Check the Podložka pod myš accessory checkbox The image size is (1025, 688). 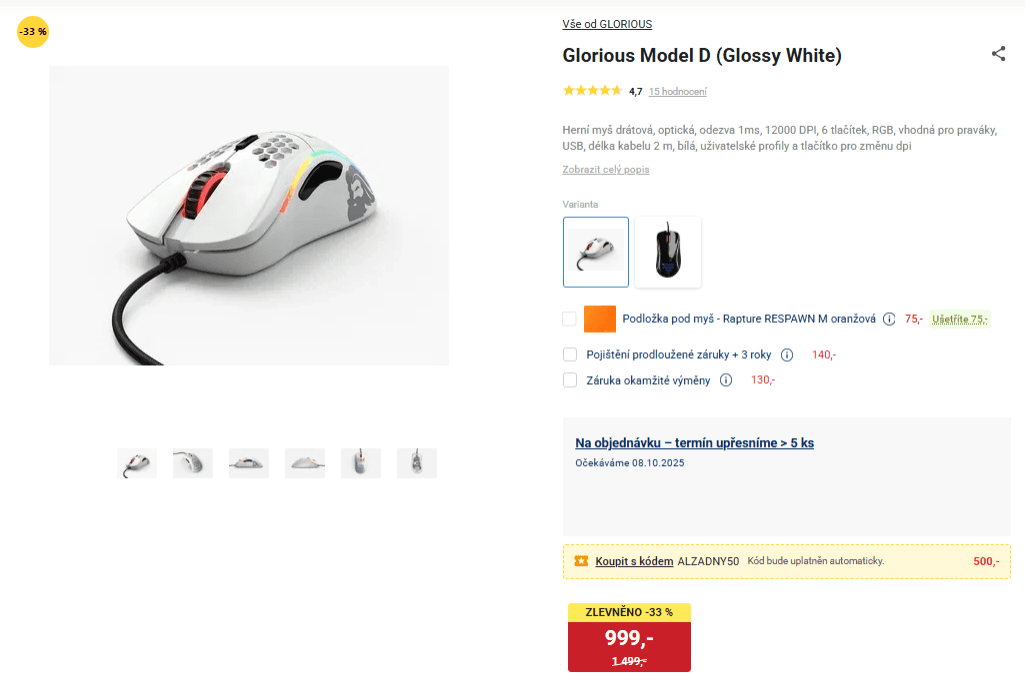tap(569, 318)
